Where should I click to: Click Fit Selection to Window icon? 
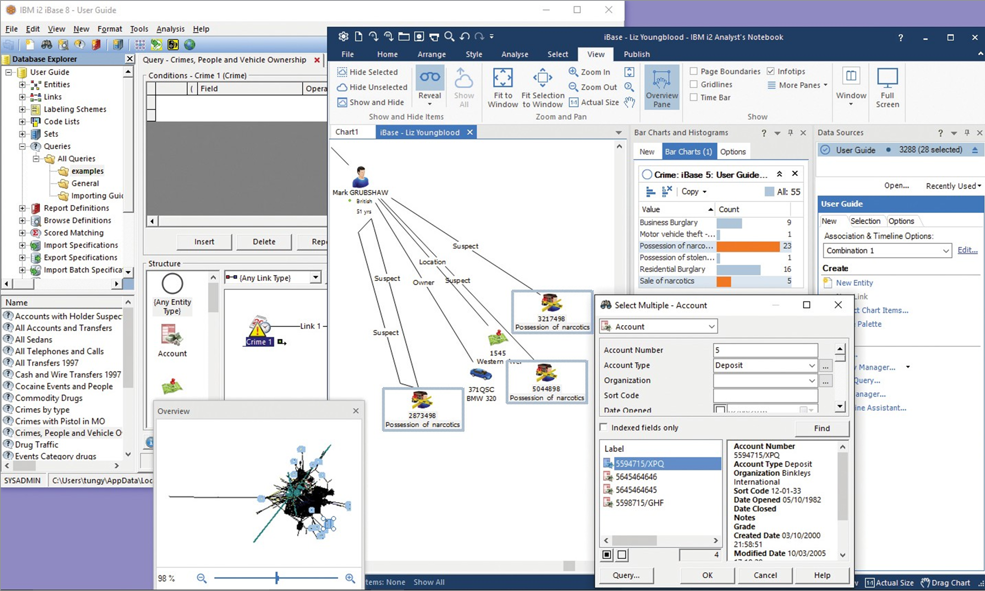[542, 79]
